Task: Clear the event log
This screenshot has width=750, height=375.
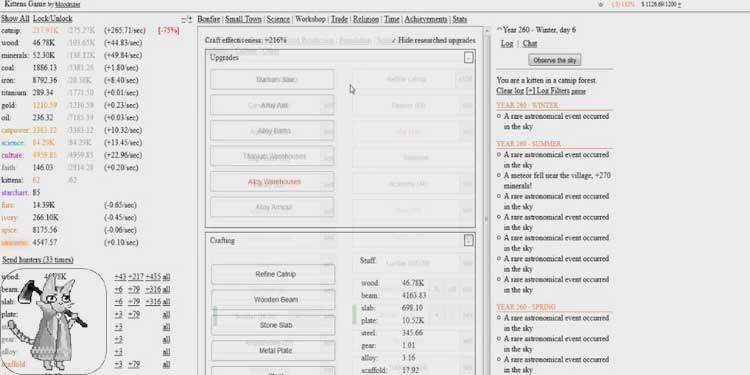Action: click(510, 91)
